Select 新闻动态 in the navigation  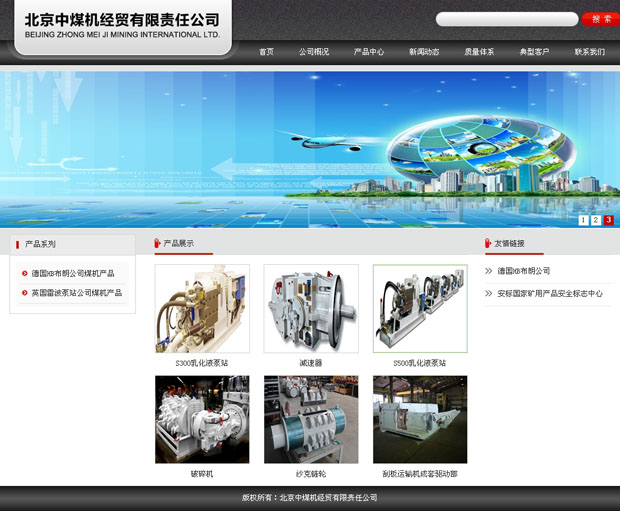tap(424, 52)
